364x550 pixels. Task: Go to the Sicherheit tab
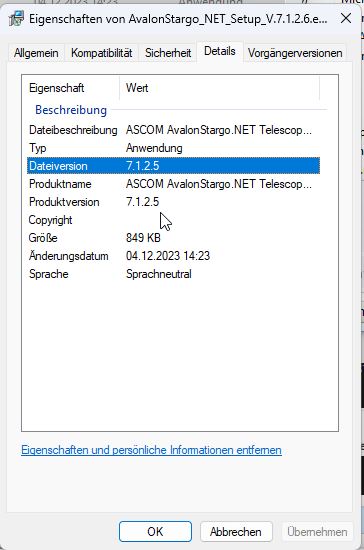168,53
